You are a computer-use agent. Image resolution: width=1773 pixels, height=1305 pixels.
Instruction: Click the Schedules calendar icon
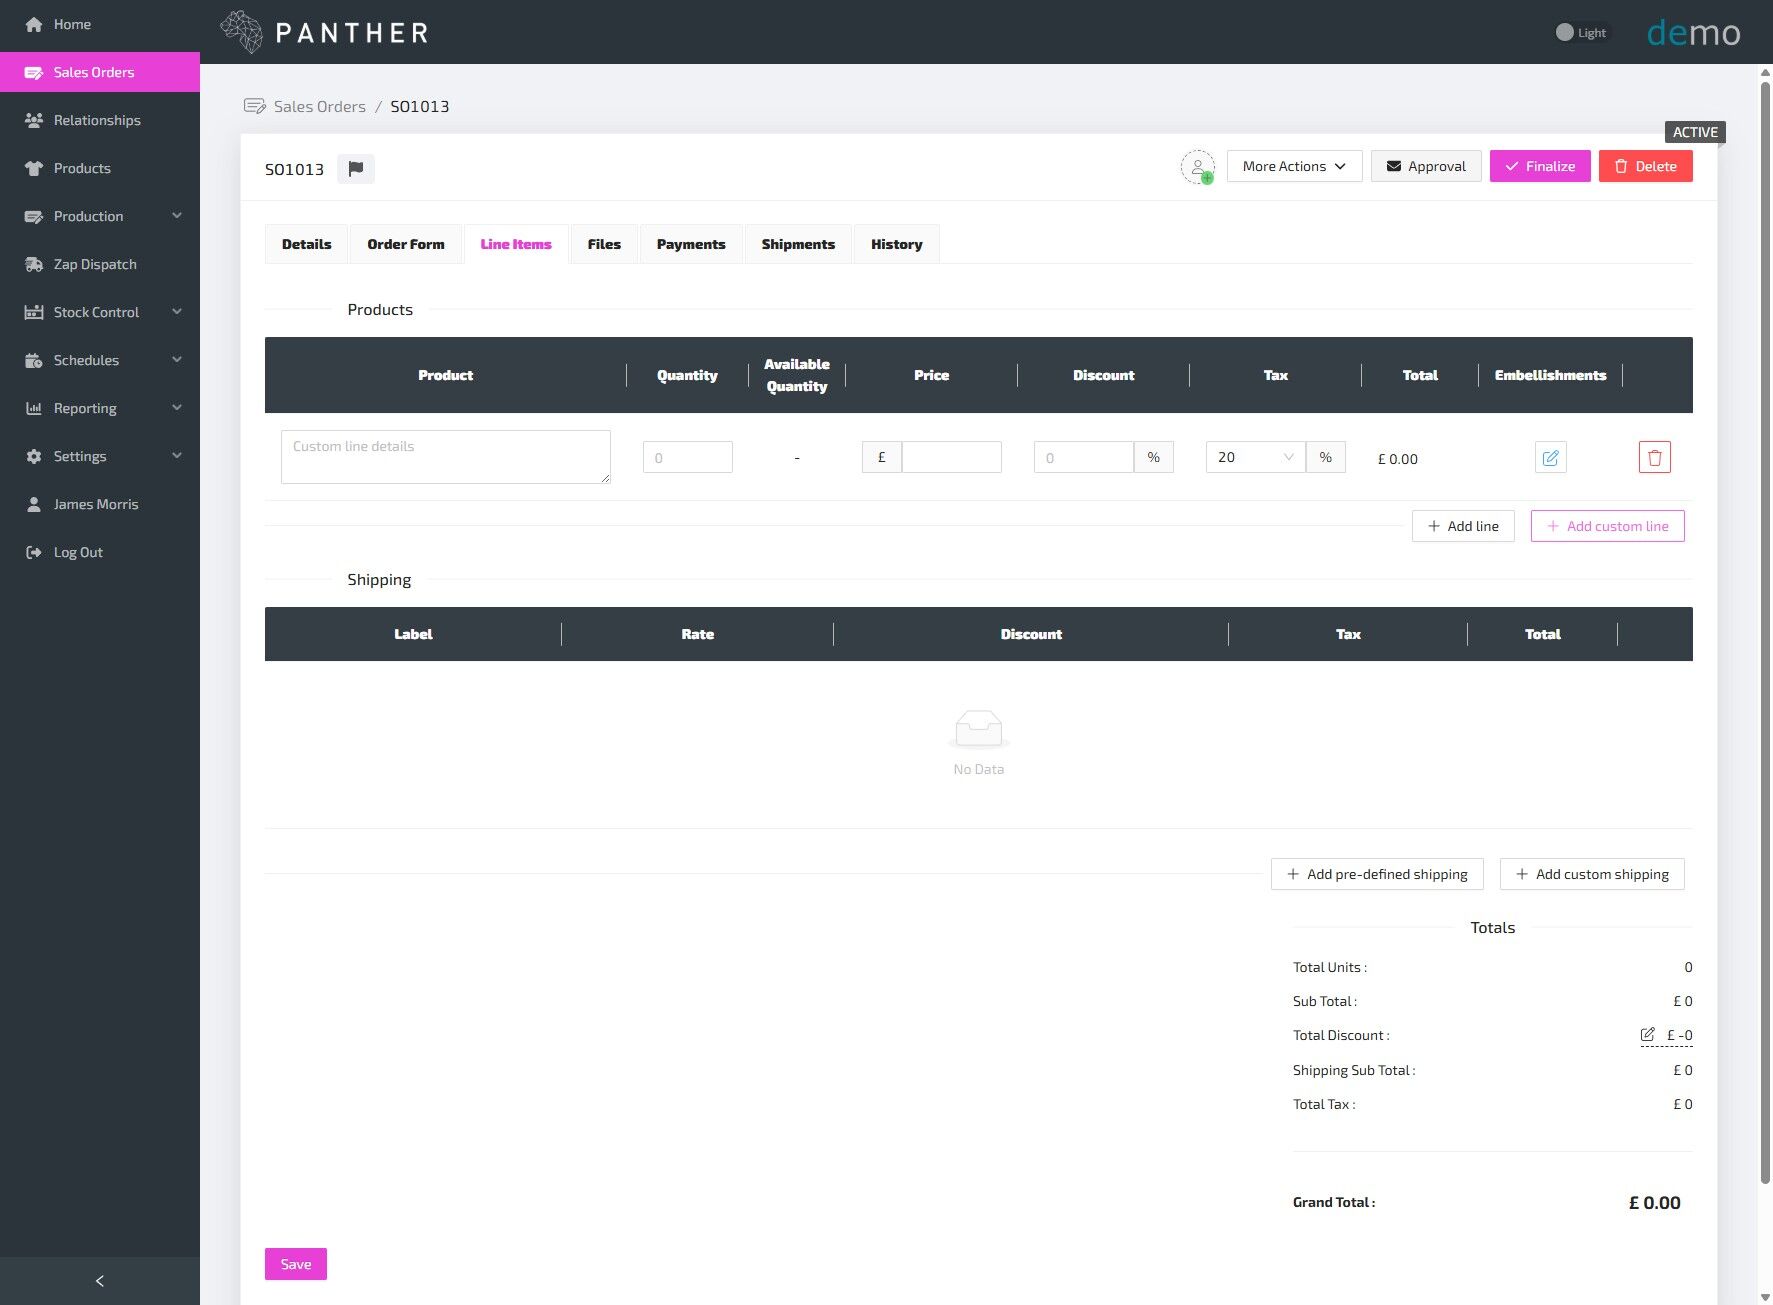click(34, 360)
